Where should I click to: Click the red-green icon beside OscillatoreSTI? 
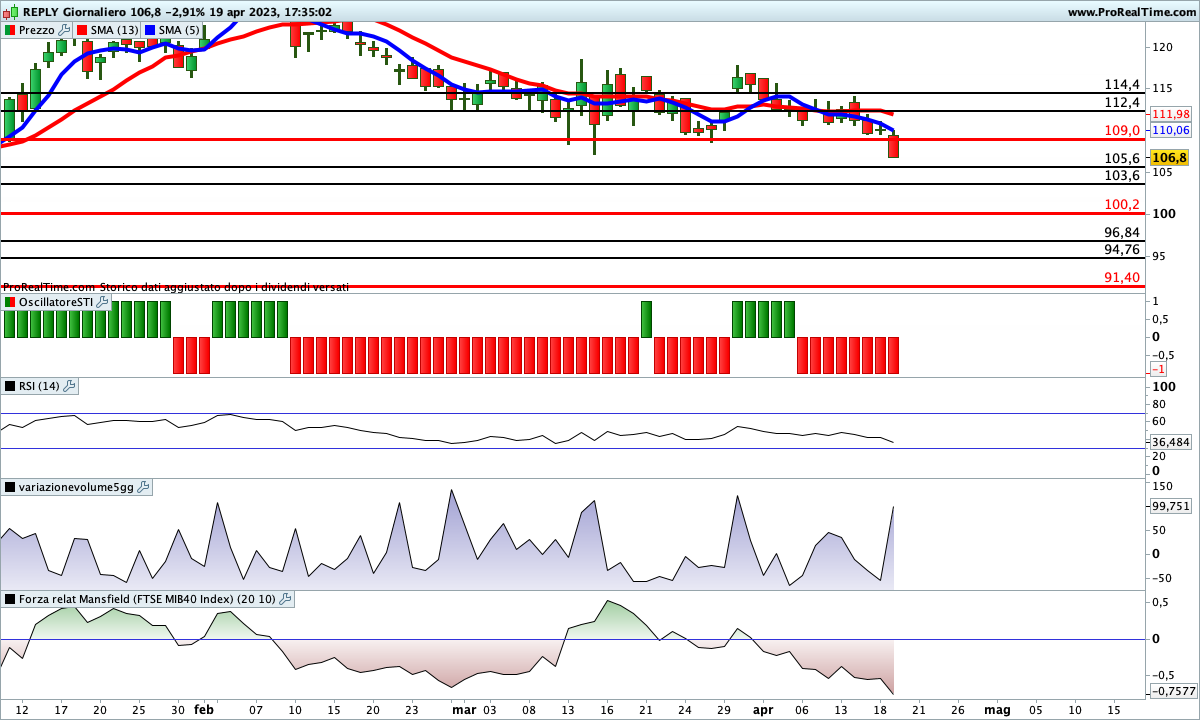click(x=10, y=302)
